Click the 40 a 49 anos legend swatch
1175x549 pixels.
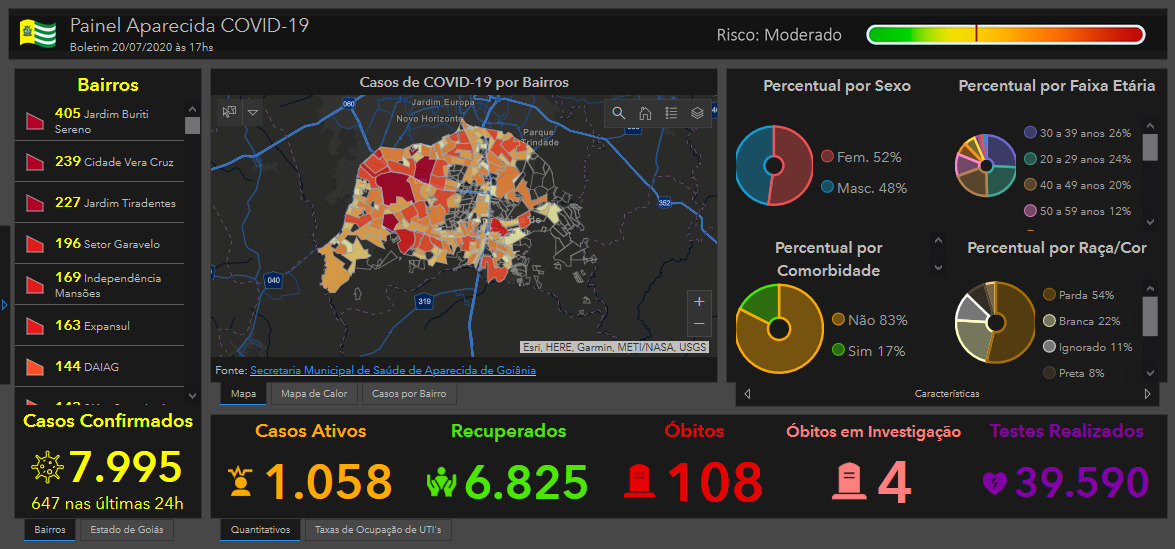coord(1030,184)
